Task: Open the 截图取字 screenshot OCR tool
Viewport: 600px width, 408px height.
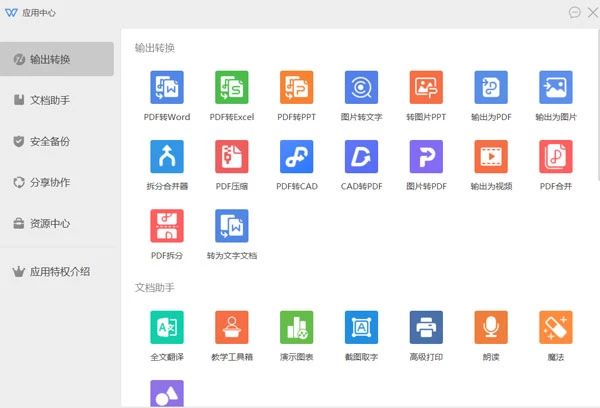Action: coord(361,327)
